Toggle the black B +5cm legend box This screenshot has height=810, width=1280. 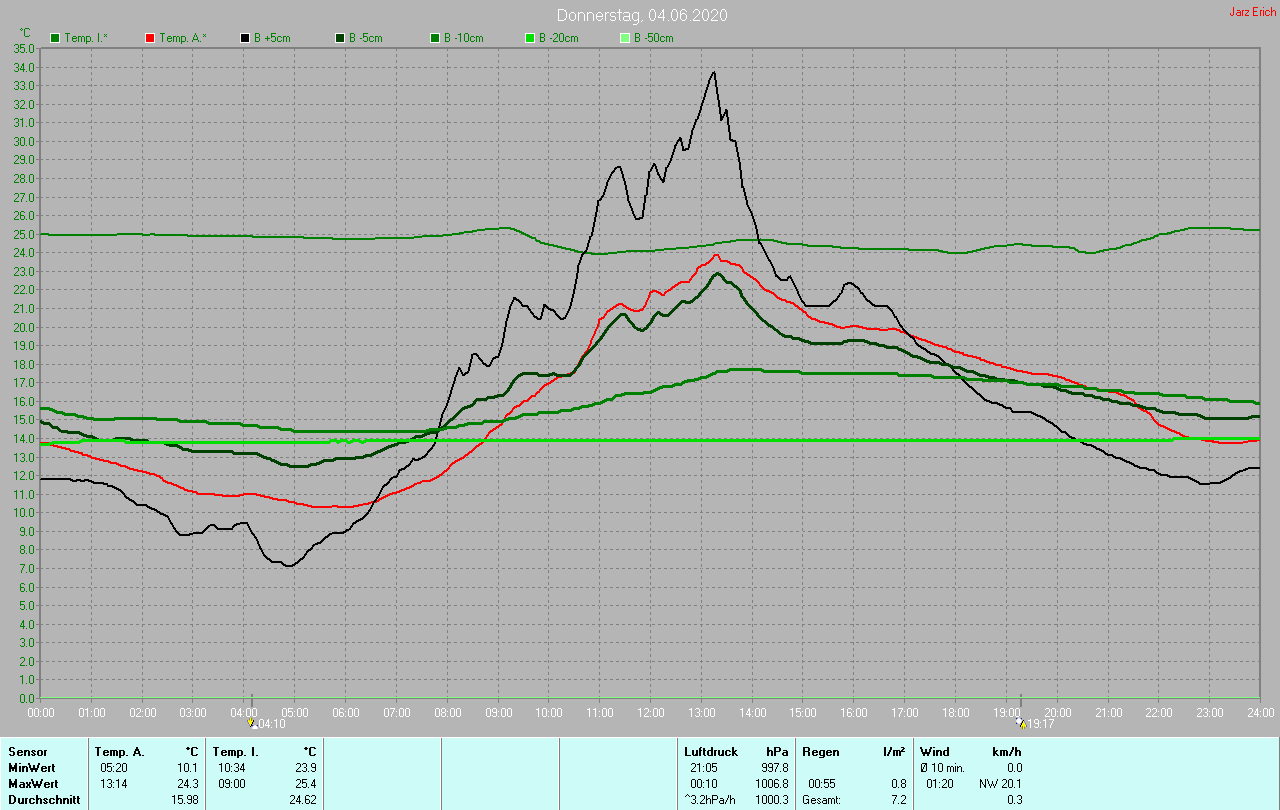pos(246,38)
